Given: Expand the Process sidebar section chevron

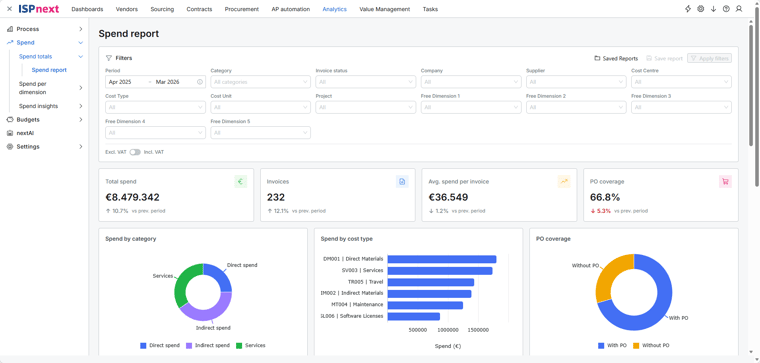Looking at the screenshot, I should (80, 29).
